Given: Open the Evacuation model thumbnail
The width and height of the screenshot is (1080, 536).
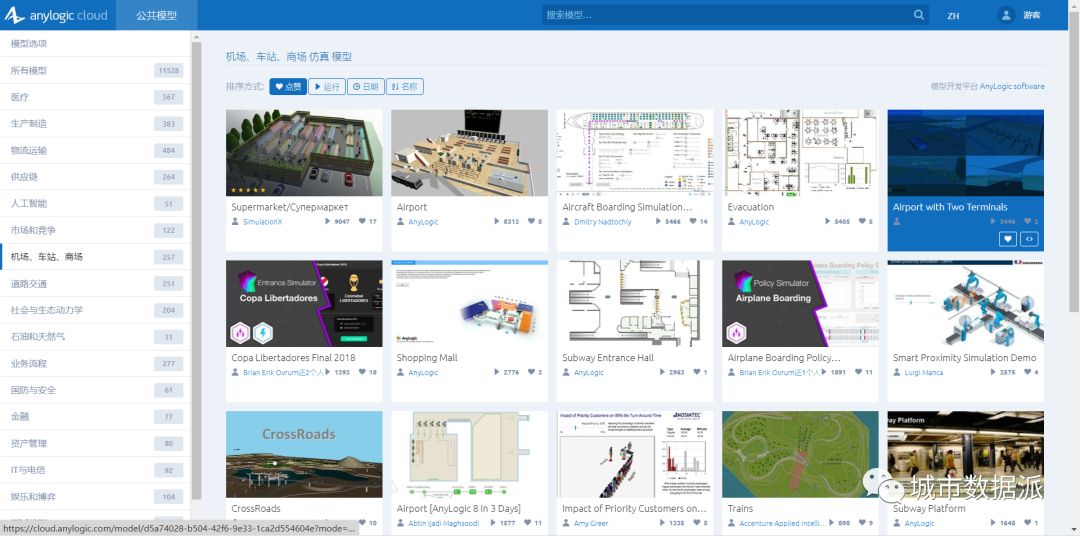Looking at the screenshot, I should point(800,153).
